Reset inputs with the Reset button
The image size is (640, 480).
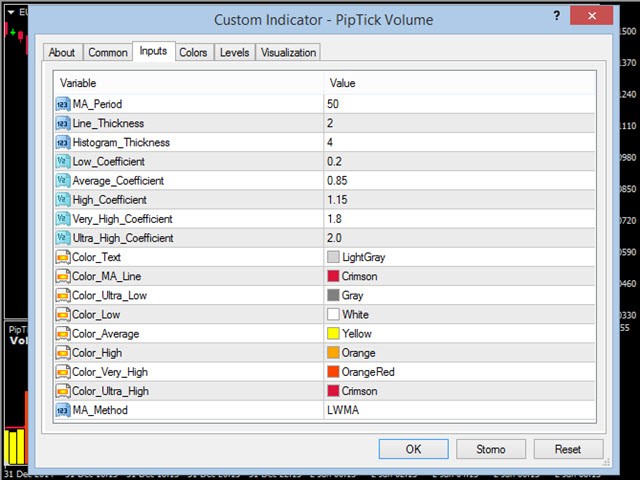(x=568, y=449)
